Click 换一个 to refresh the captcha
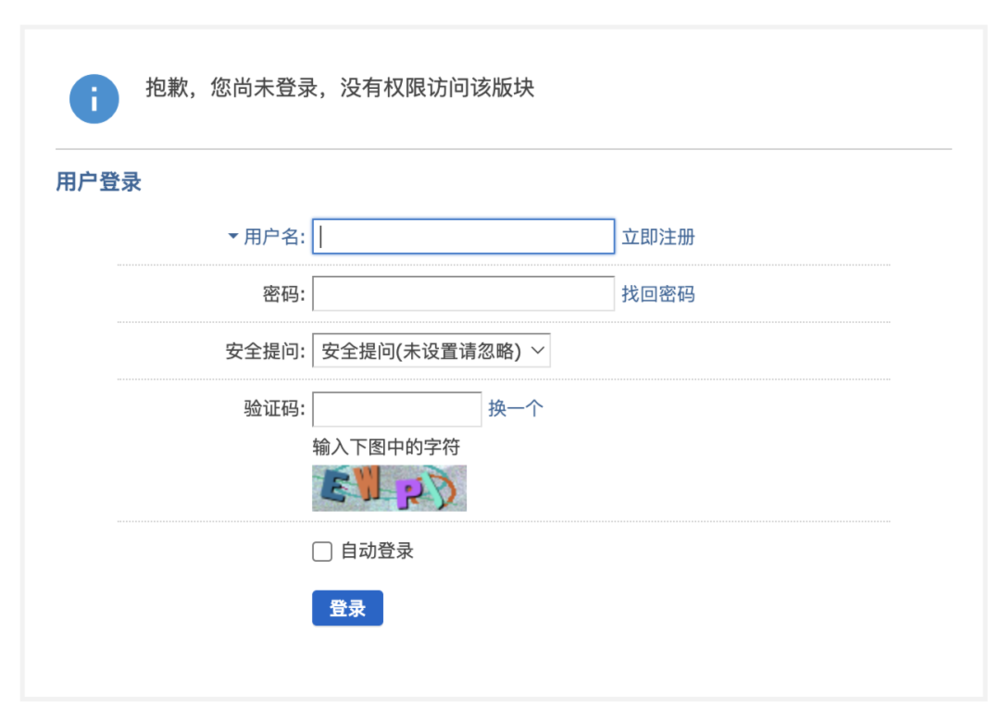 (515, 408)
